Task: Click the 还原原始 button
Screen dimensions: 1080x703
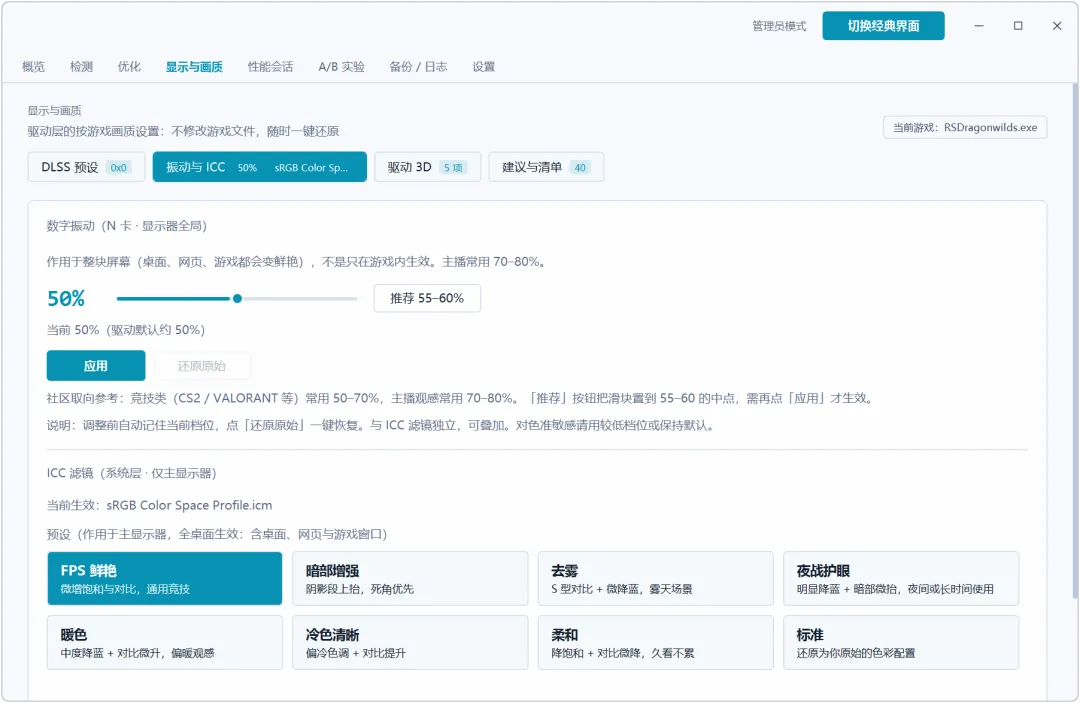Action: coord(202,366)
